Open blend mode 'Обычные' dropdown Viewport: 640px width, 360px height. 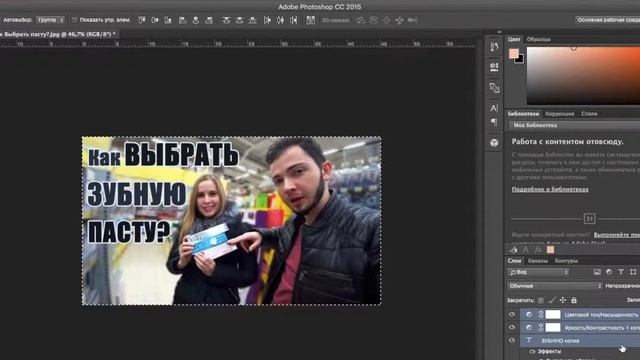tap(555, 286)
